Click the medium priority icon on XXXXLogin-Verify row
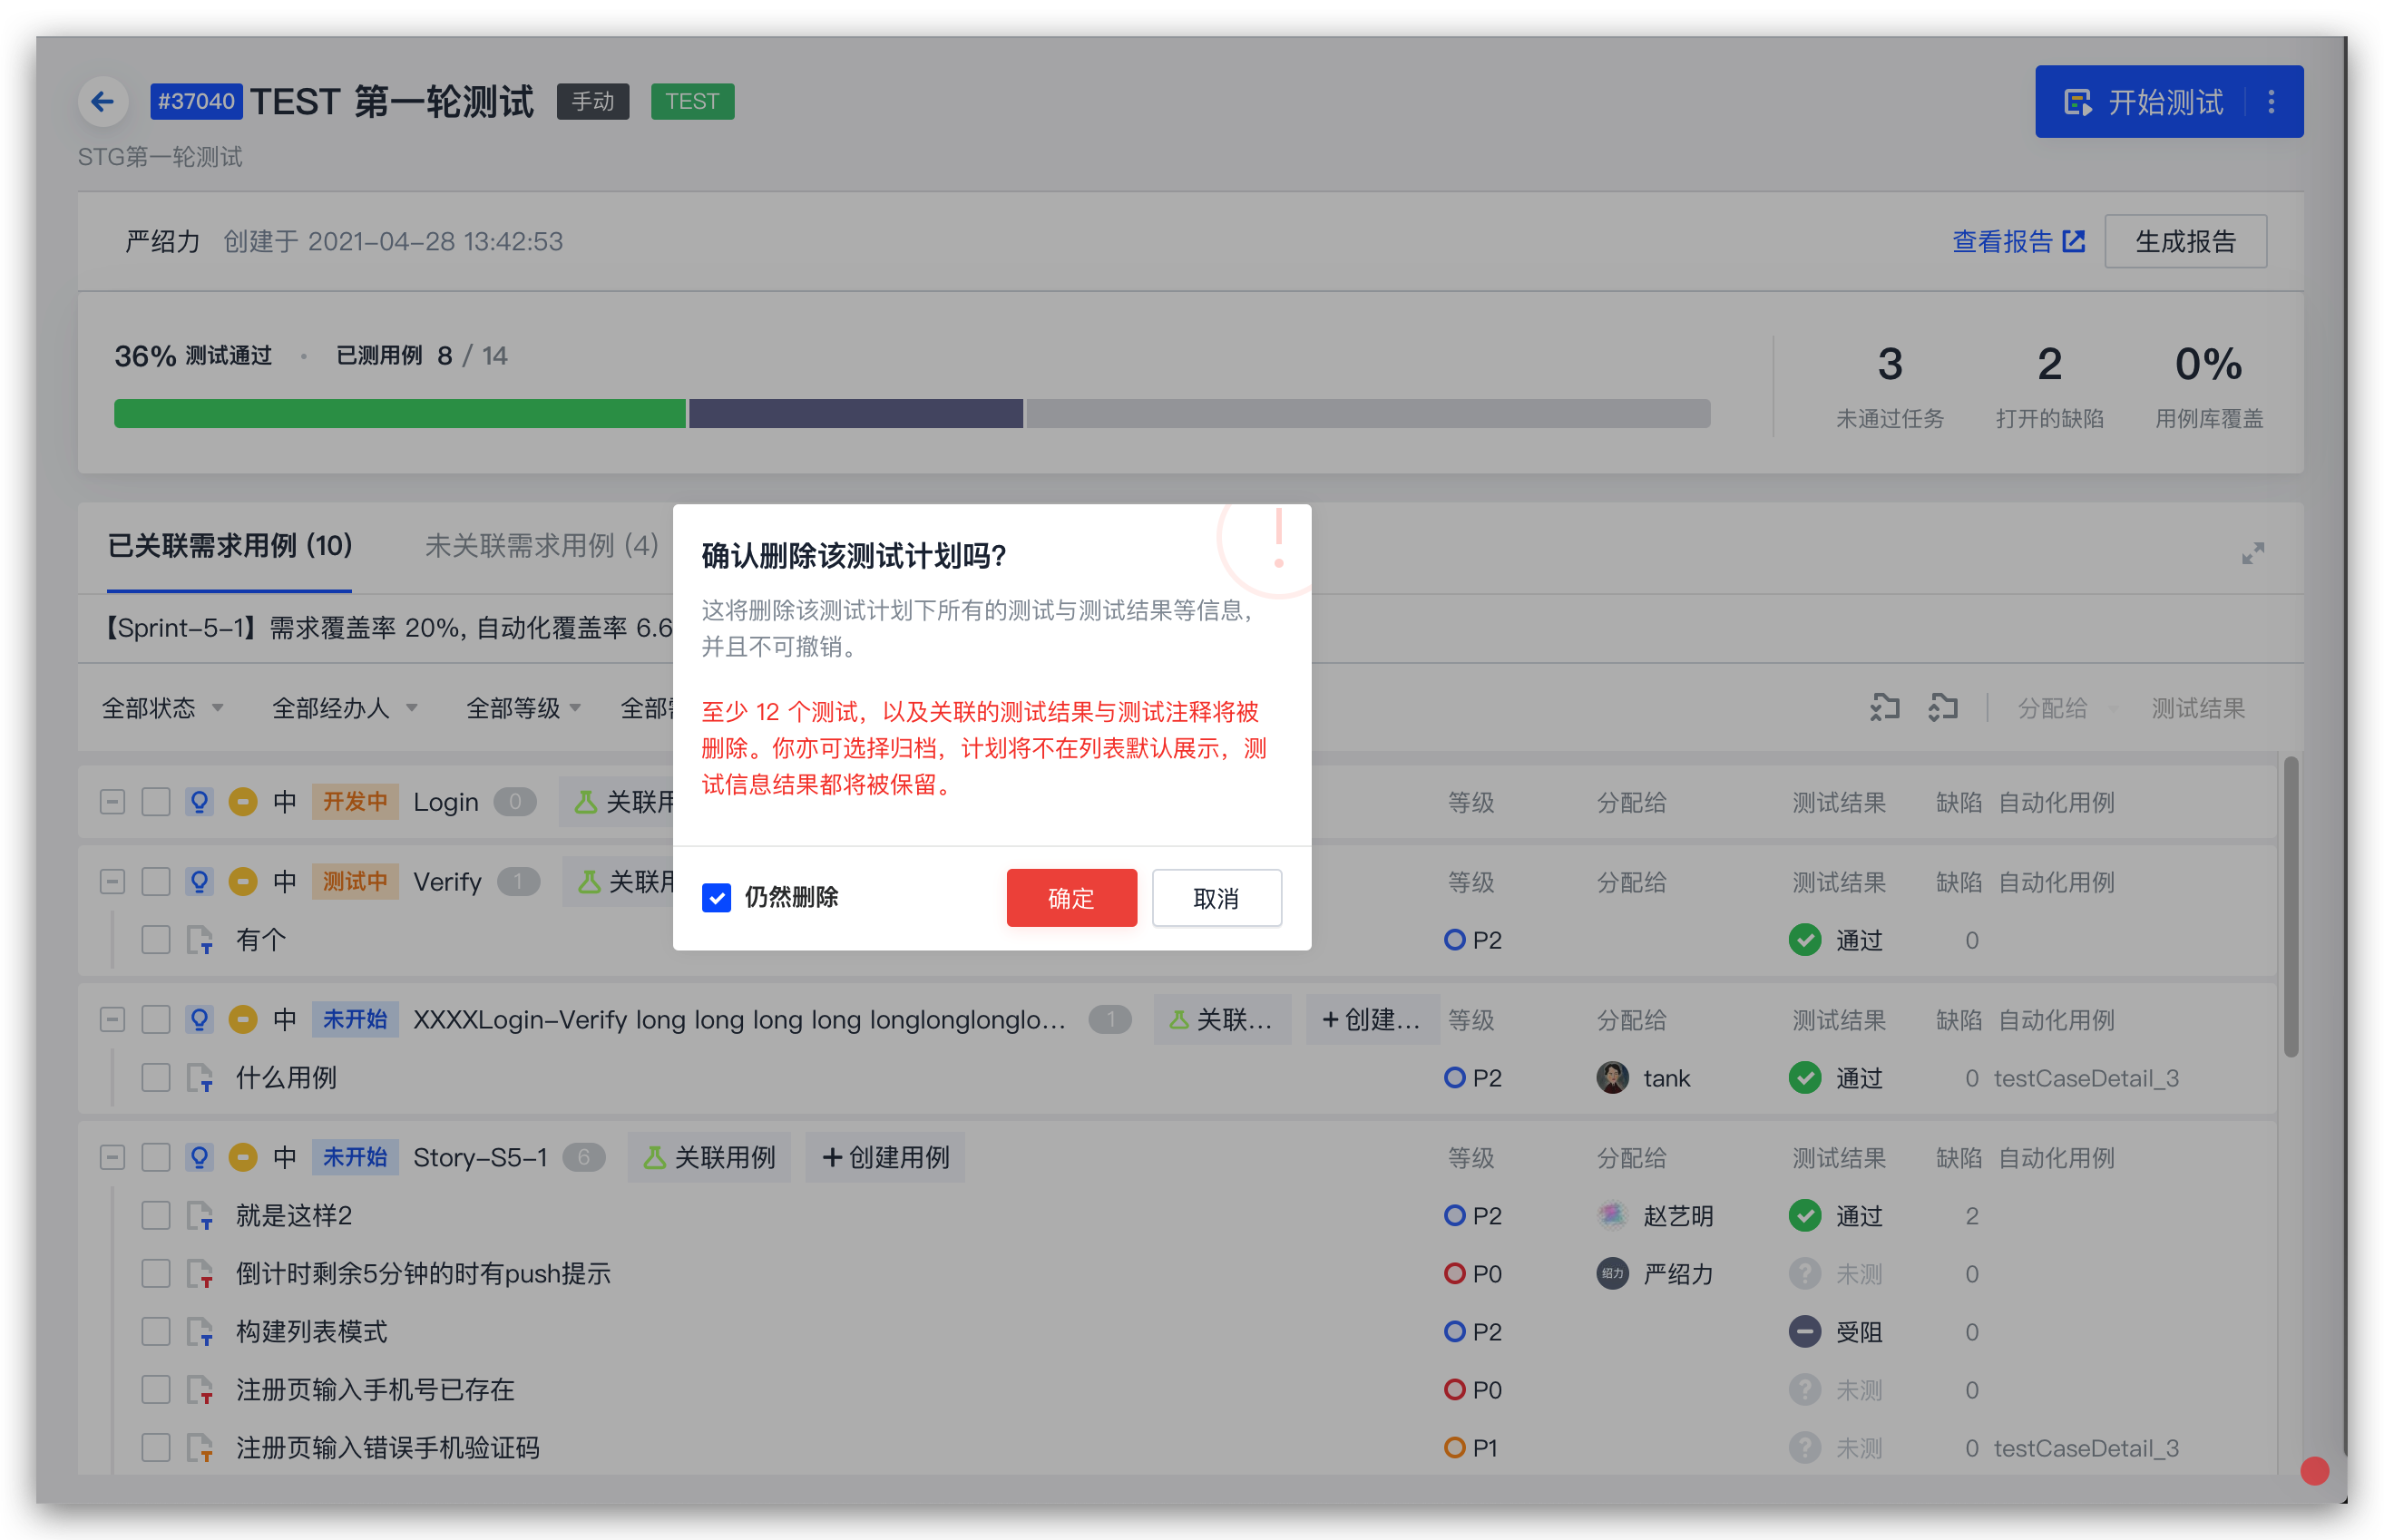Screen dimensions: 2384x1540 click(243, 1020)
